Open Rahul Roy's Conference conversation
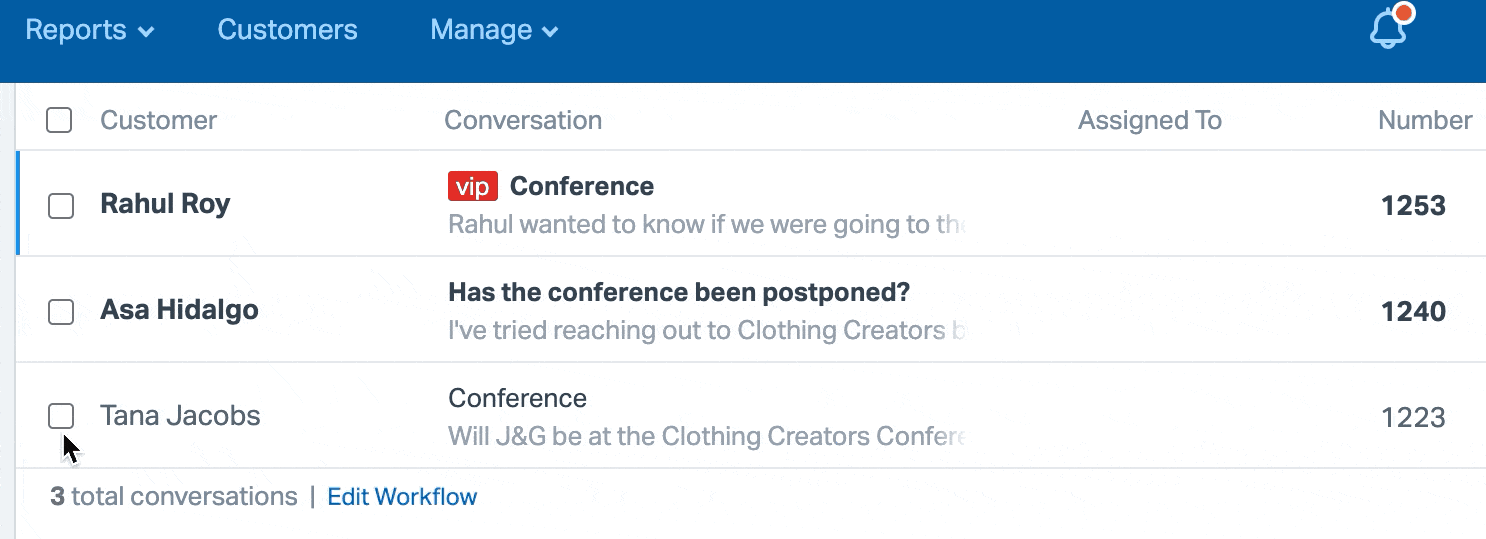1486x539 pixels. [x=582, y=187]
